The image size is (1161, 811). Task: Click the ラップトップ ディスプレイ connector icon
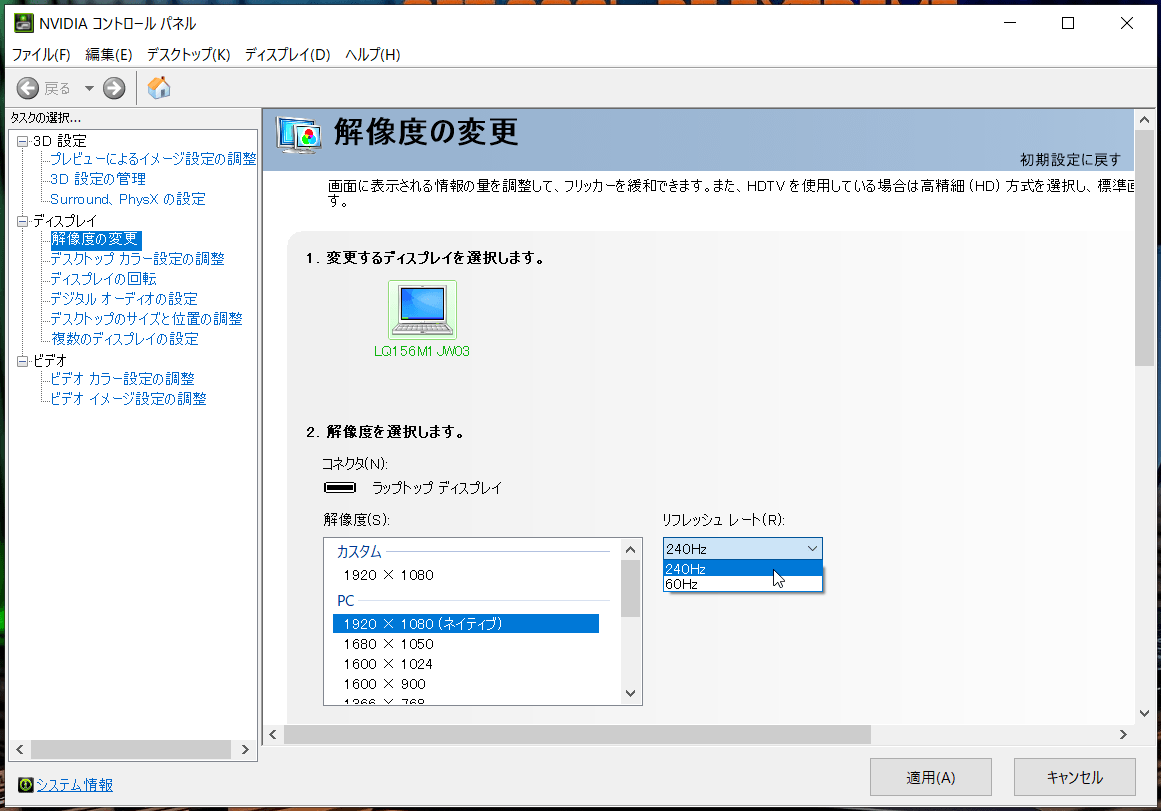point(340,487)
